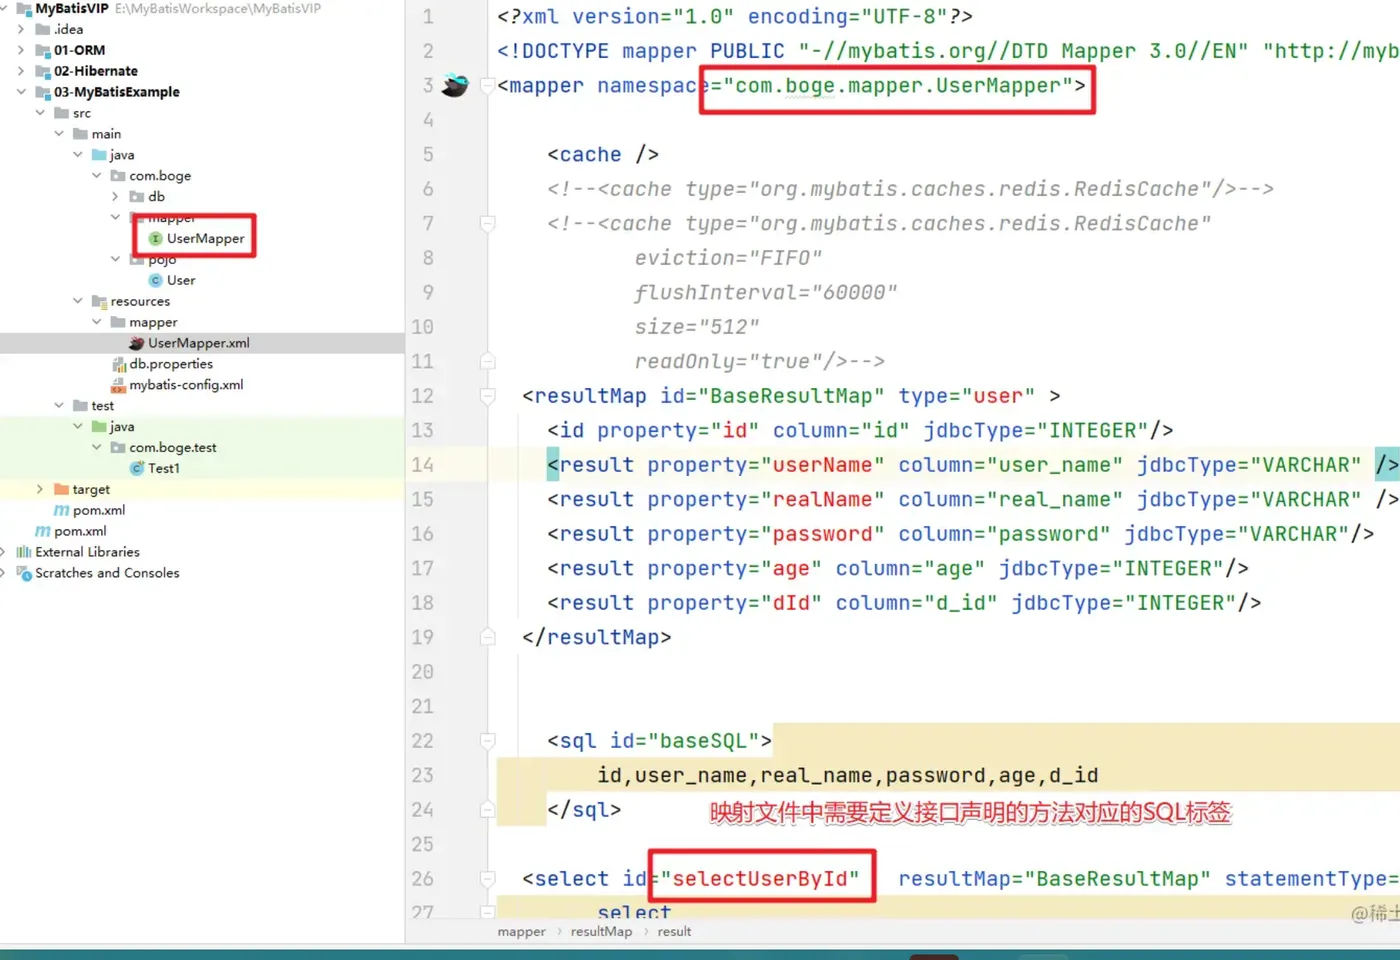Click the db.properties file icon

(x=119, y=365)
